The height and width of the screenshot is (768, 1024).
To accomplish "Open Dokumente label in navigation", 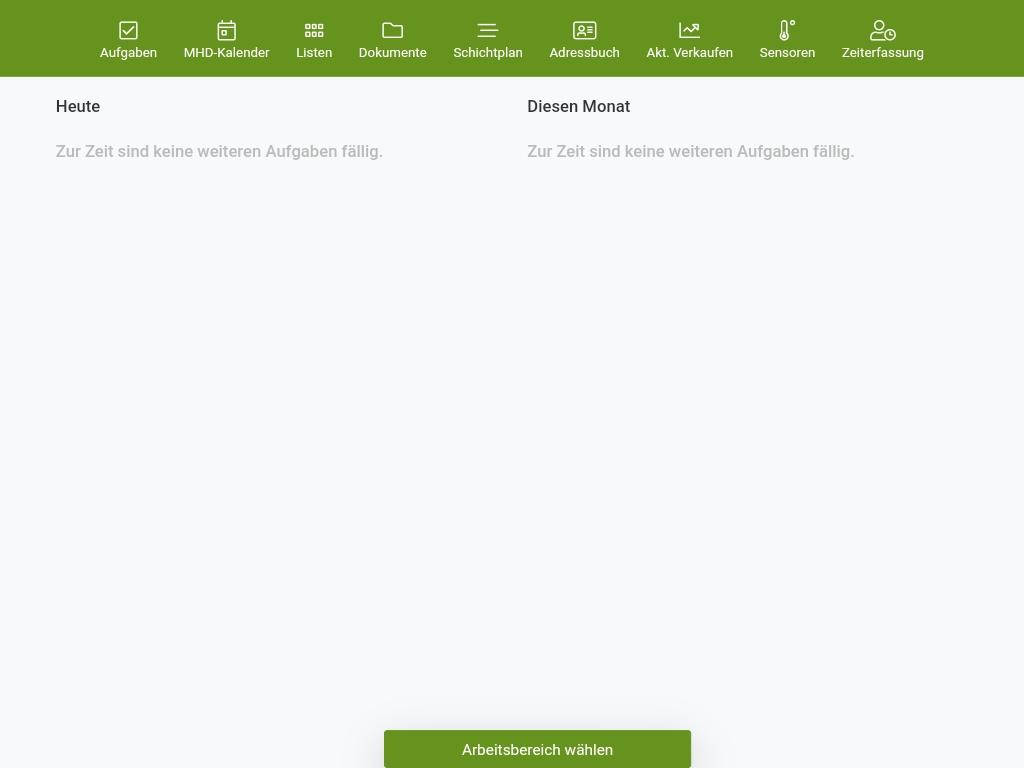I will pyautogui.click(x=392, y=53).
